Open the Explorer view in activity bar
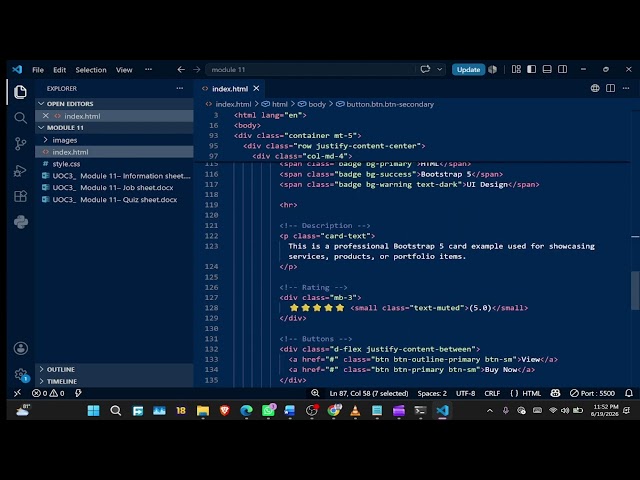The height and width of the screenshot is (480, 640). (20, 92)
